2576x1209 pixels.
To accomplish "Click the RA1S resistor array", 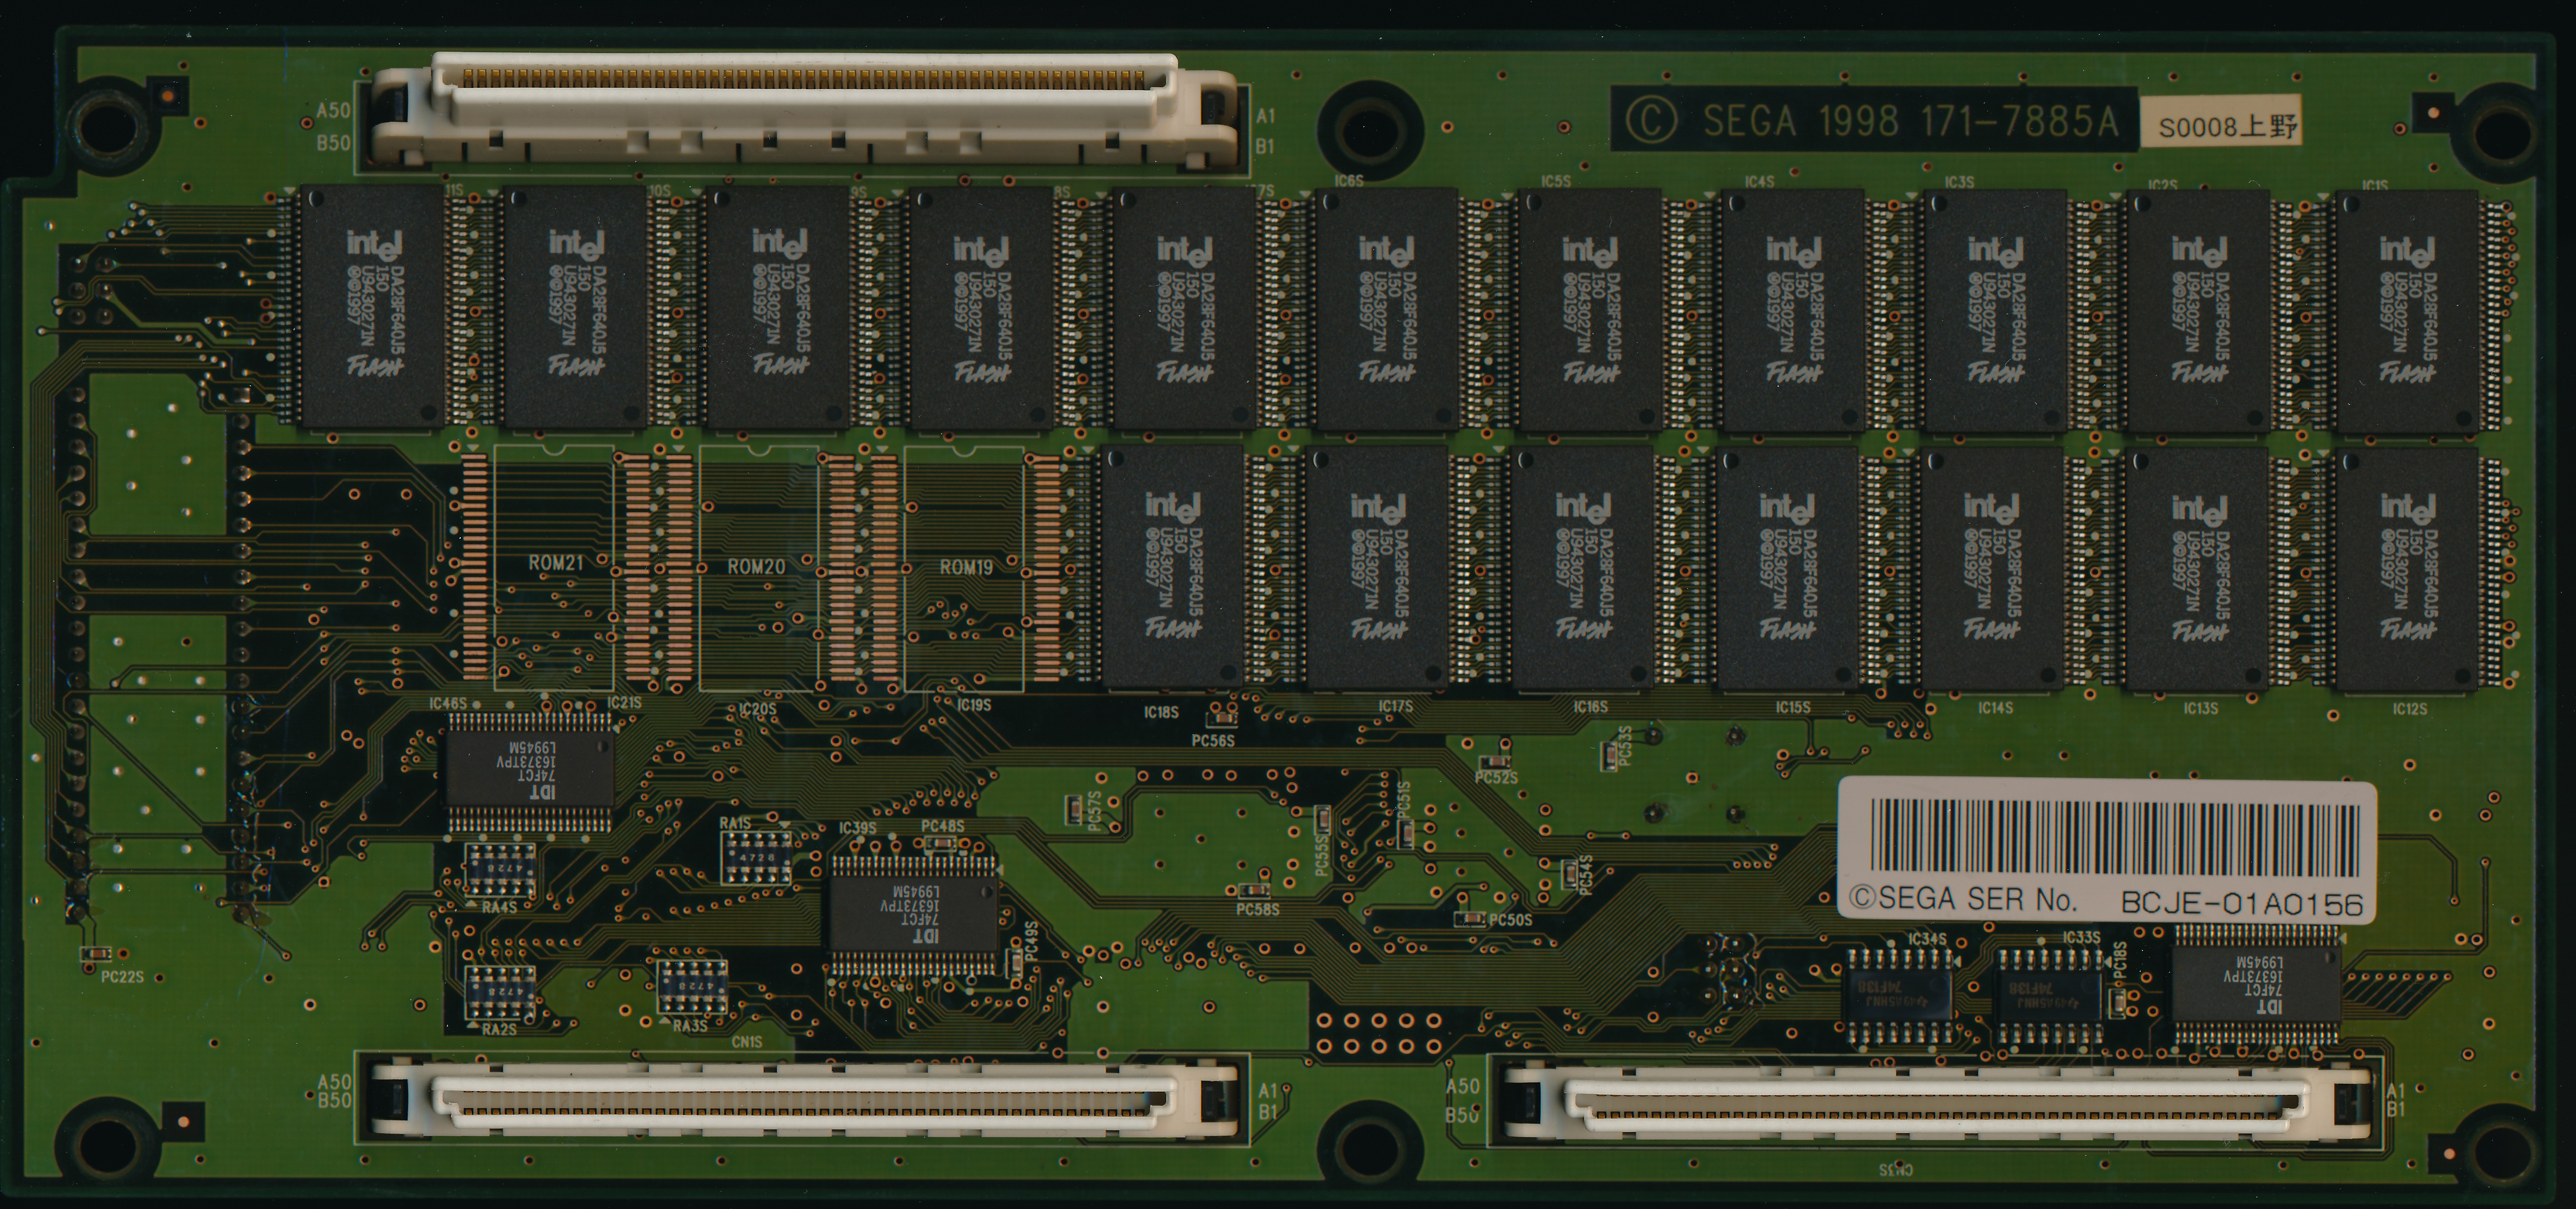I will point(757,858).
